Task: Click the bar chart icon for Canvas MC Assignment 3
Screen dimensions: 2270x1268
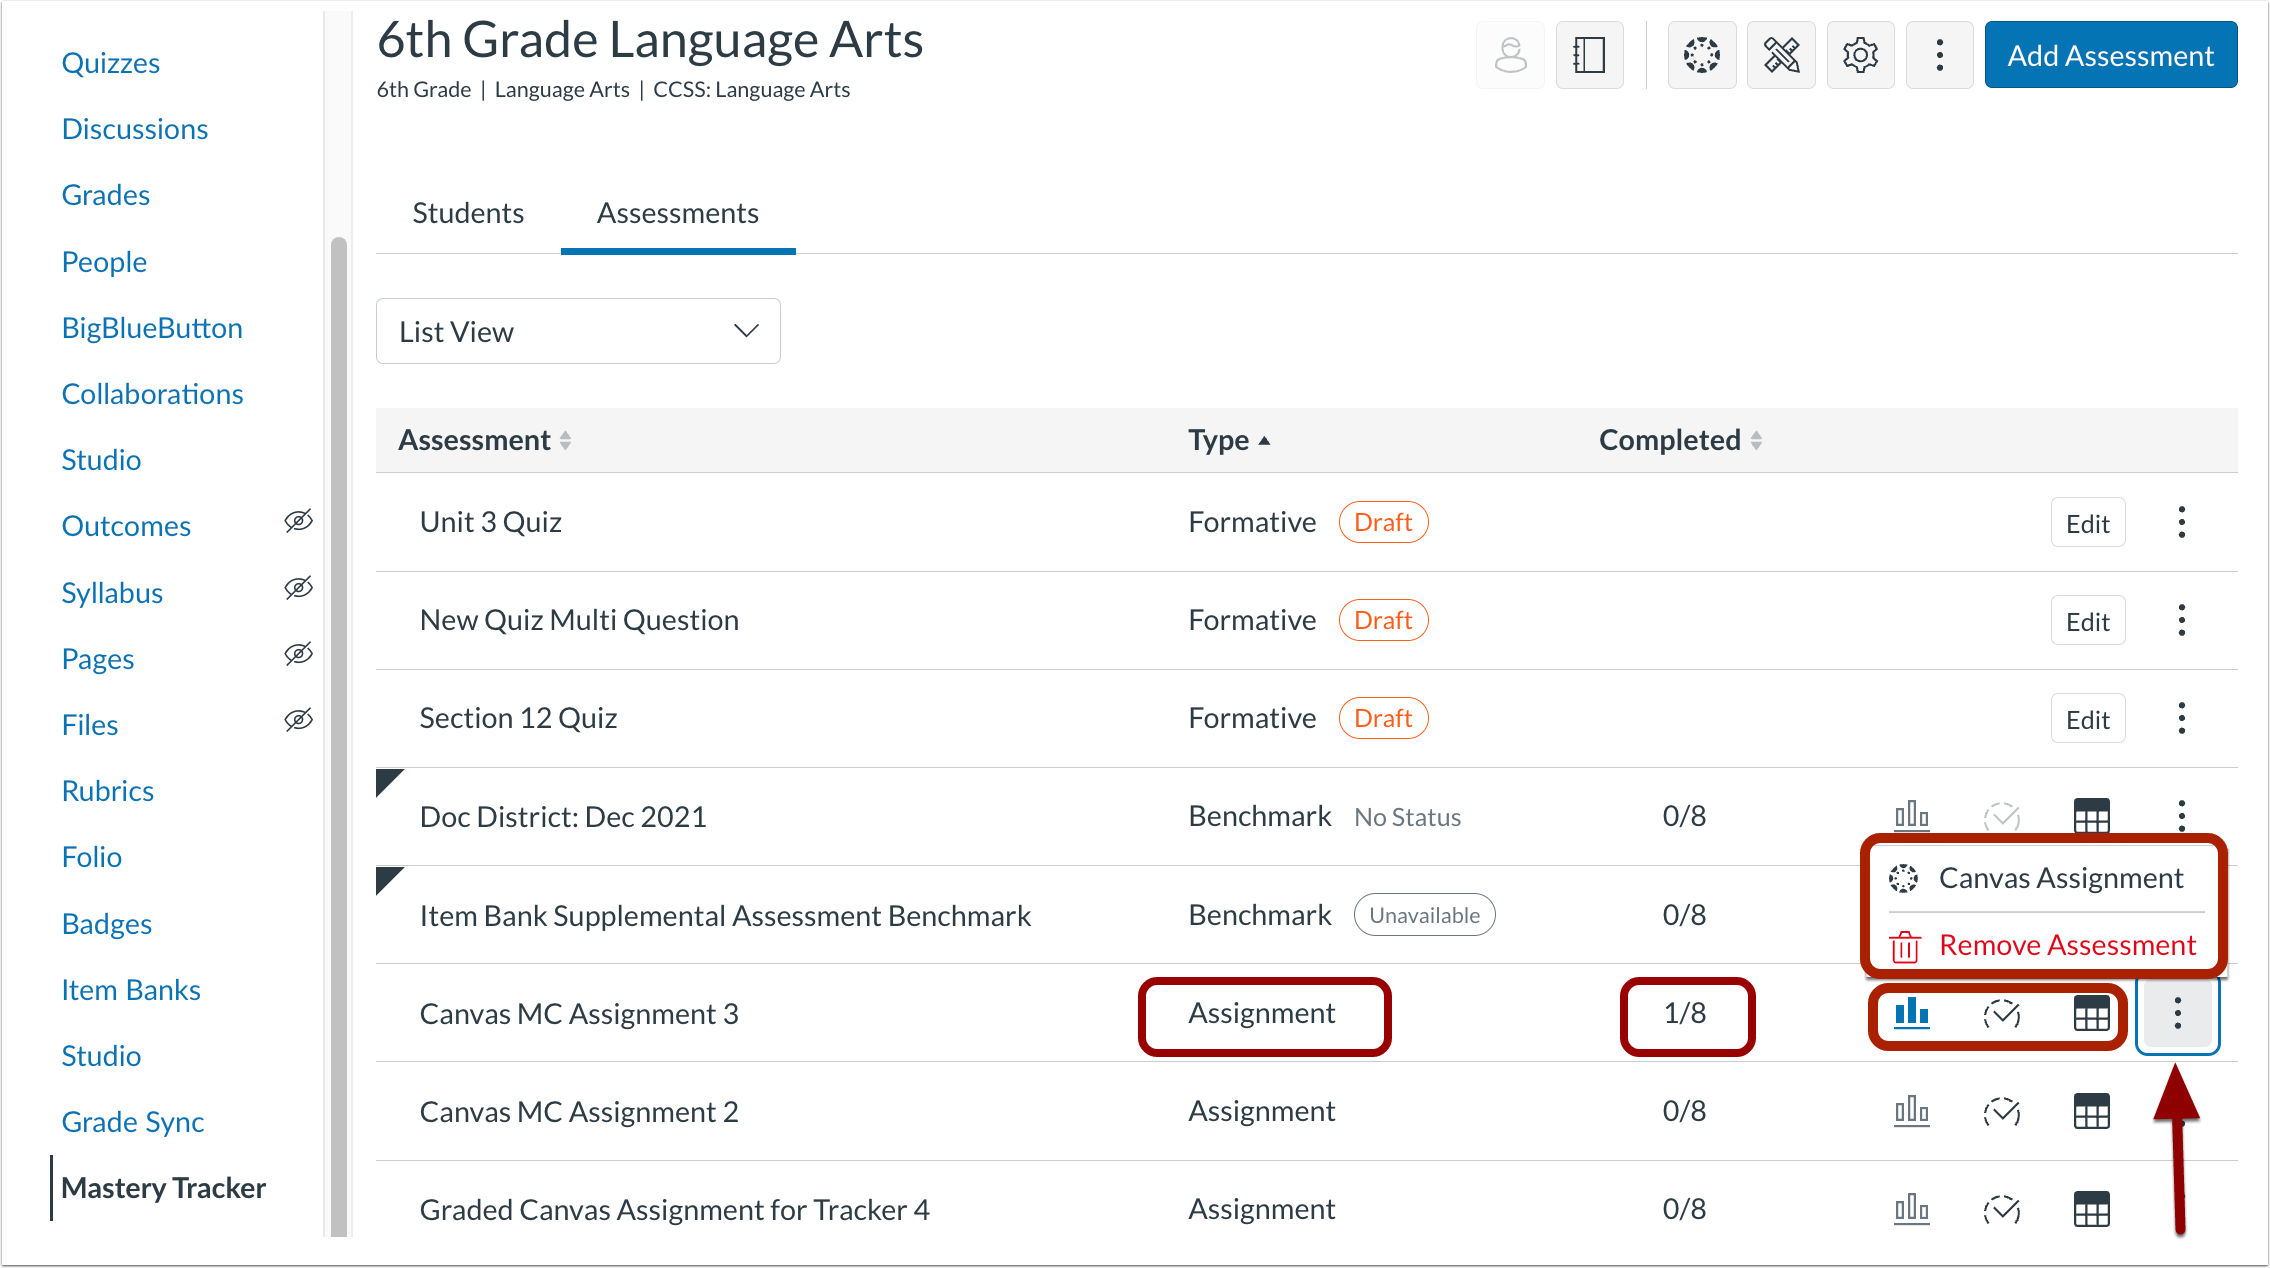Action: point(1911,1013)
